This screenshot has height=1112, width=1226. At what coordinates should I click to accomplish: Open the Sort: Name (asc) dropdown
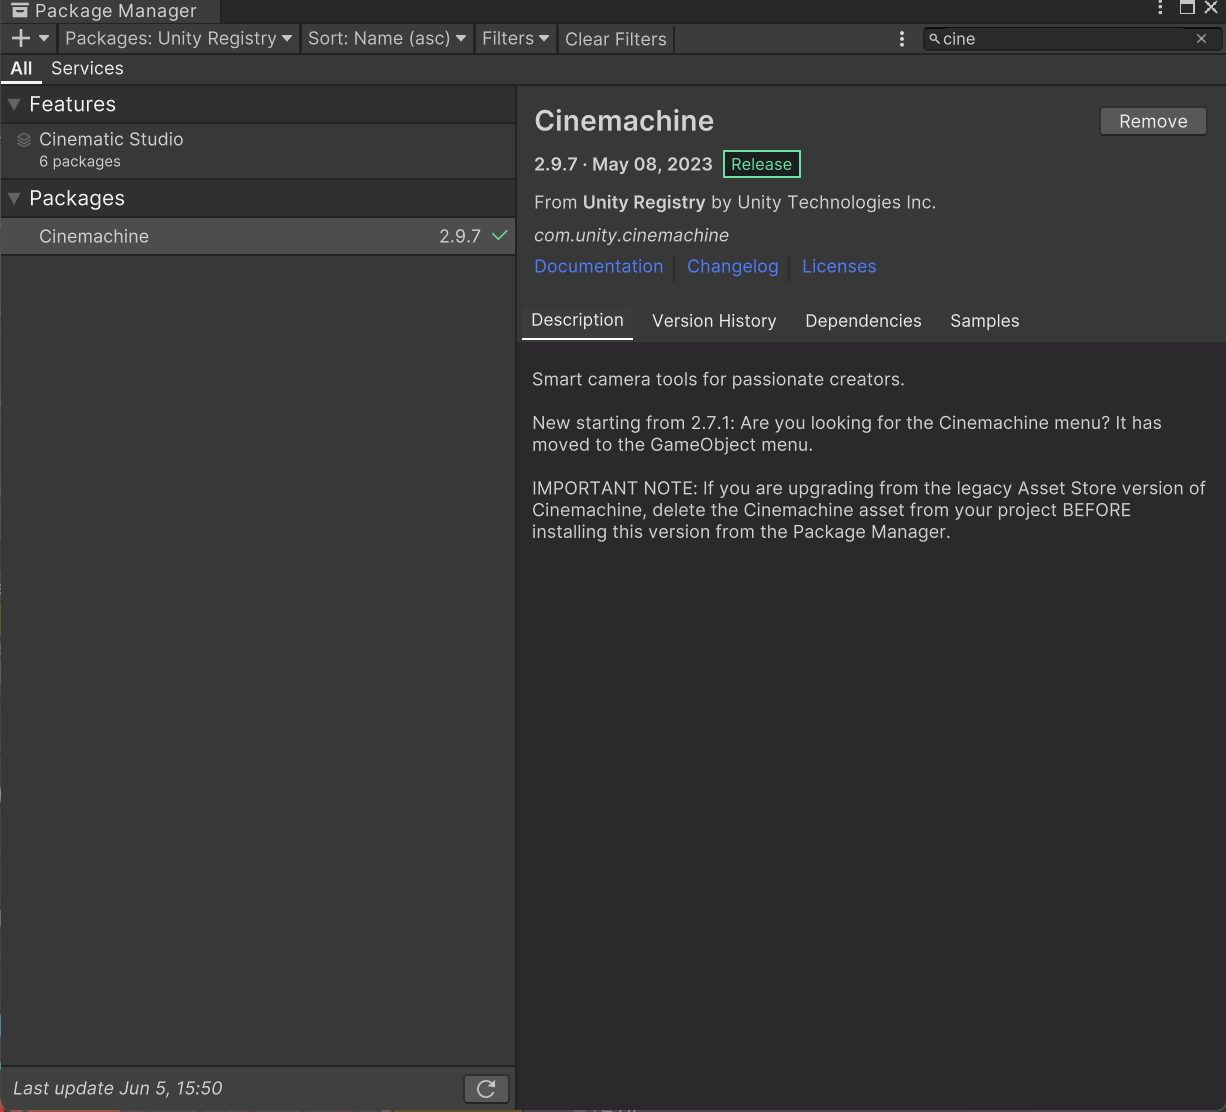coord(387,38)
